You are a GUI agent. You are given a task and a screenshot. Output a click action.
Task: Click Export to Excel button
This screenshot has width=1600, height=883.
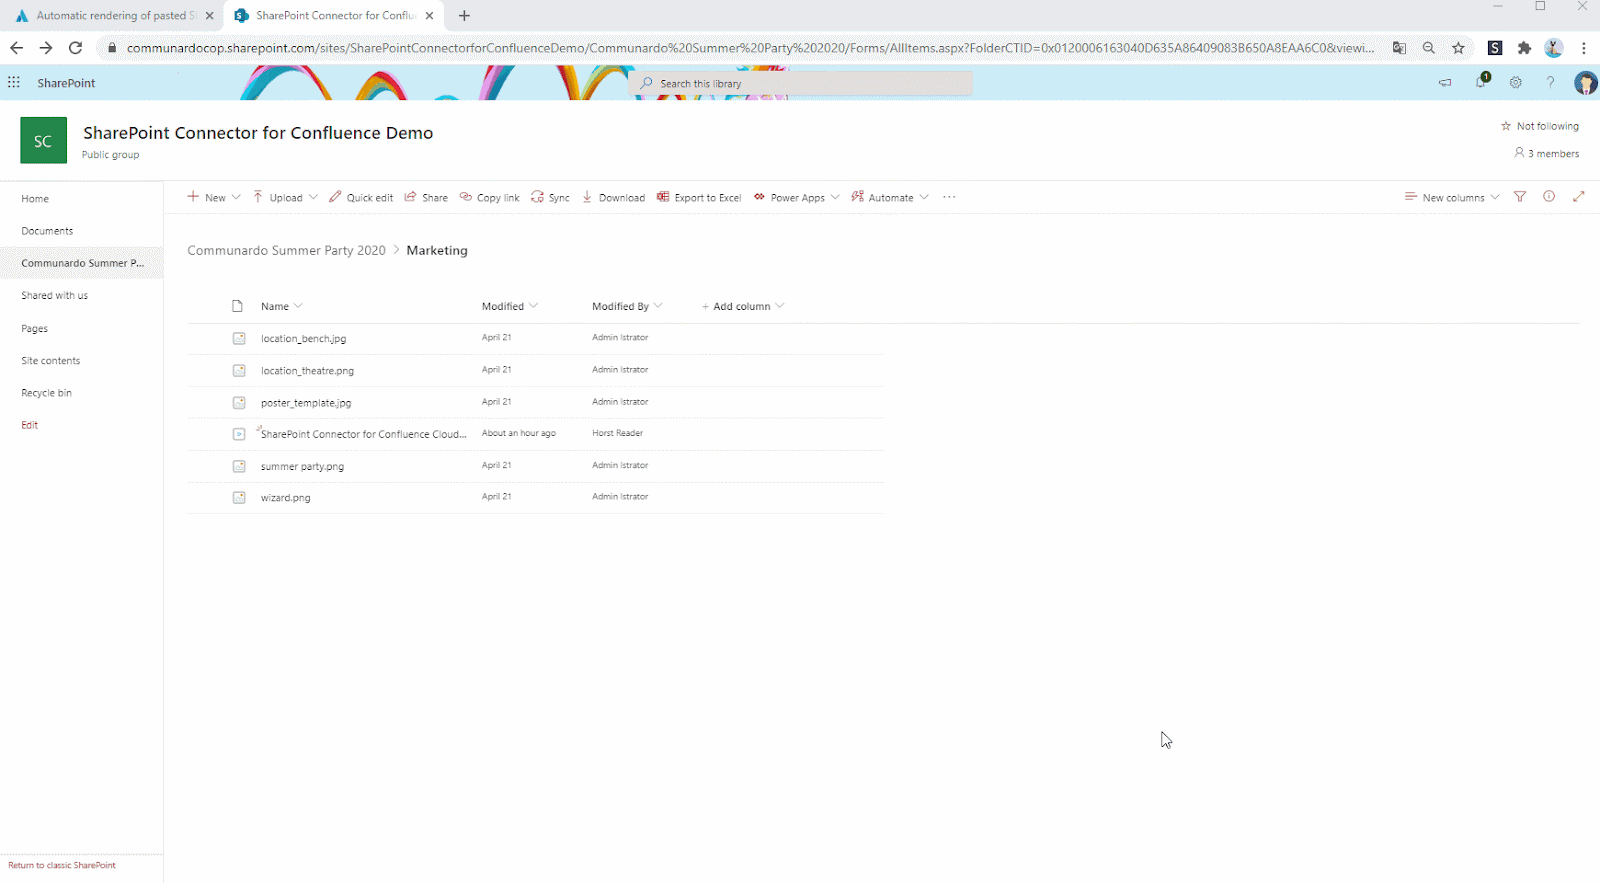pyautogui.click(x=699, y=197)
